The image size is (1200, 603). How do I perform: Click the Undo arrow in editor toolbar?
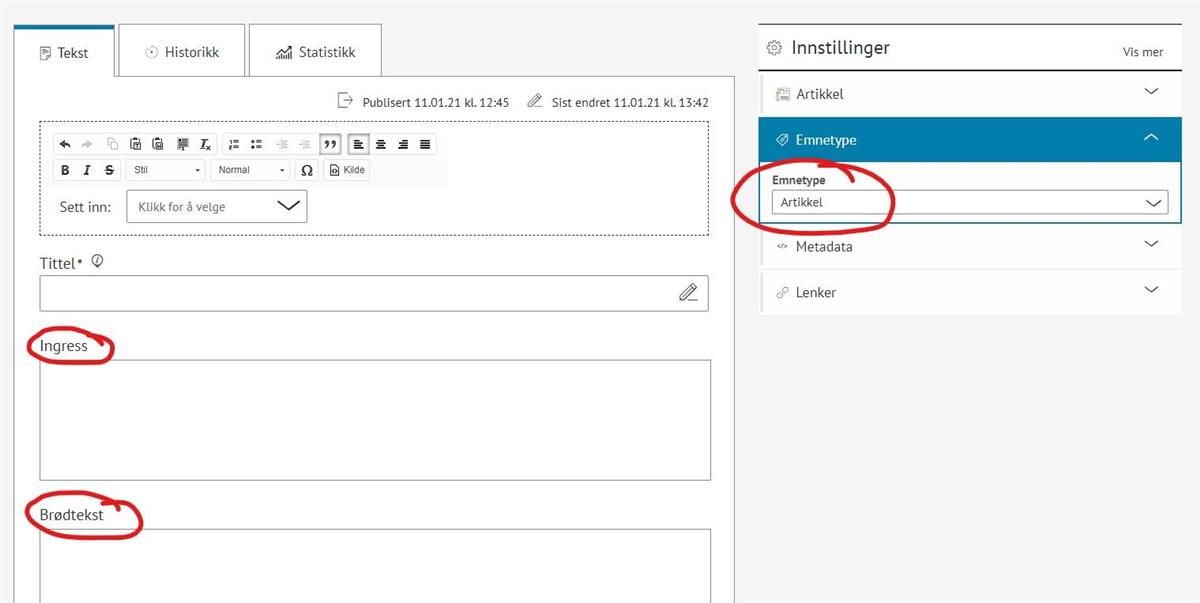tap(65, 144)
